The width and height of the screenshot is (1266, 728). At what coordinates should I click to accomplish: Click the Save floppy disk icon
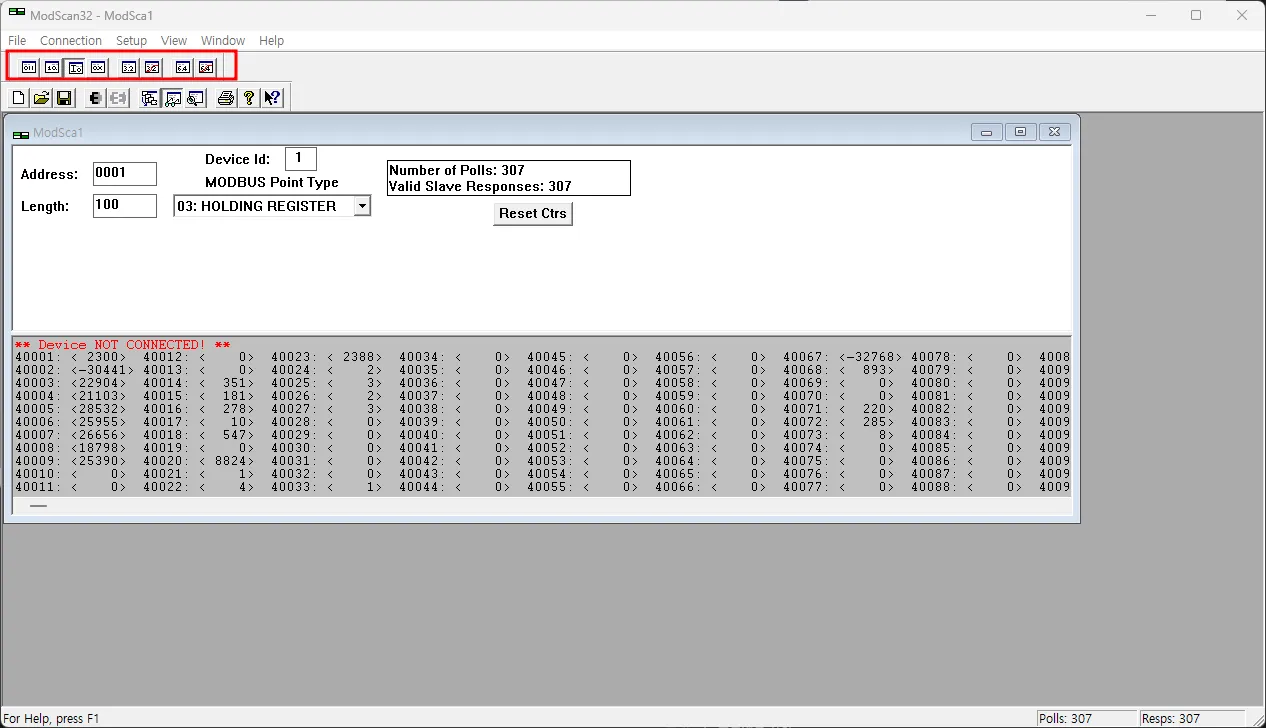tap(64, 98)
